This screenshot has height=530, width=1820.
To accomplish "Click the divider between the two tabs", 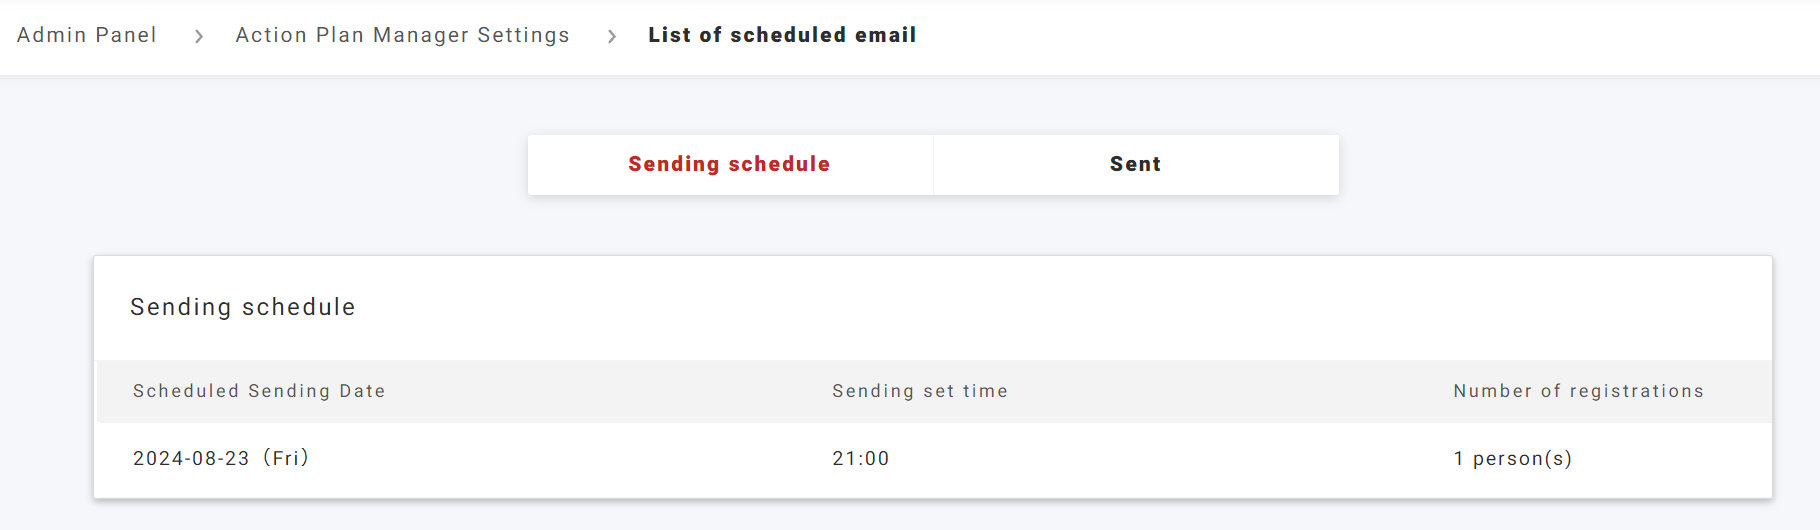I will click(933, 164).
